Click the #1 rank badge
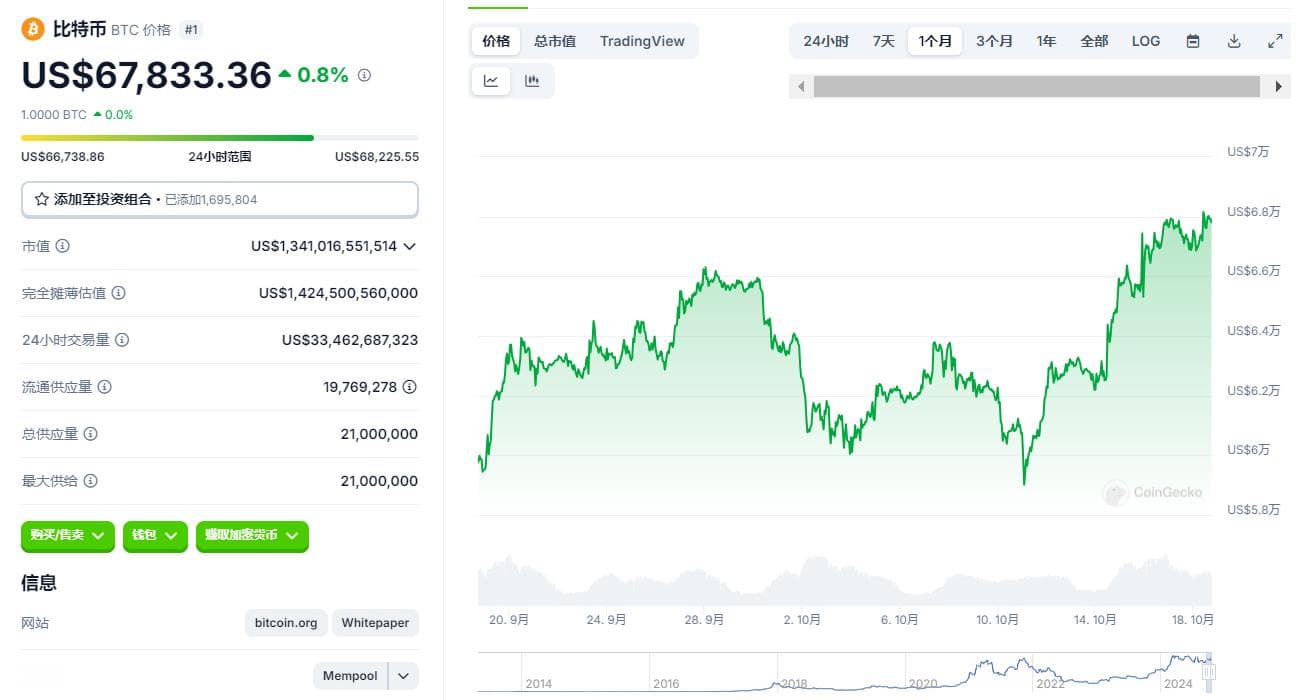The image size is (1303, 700). point(191,30)
